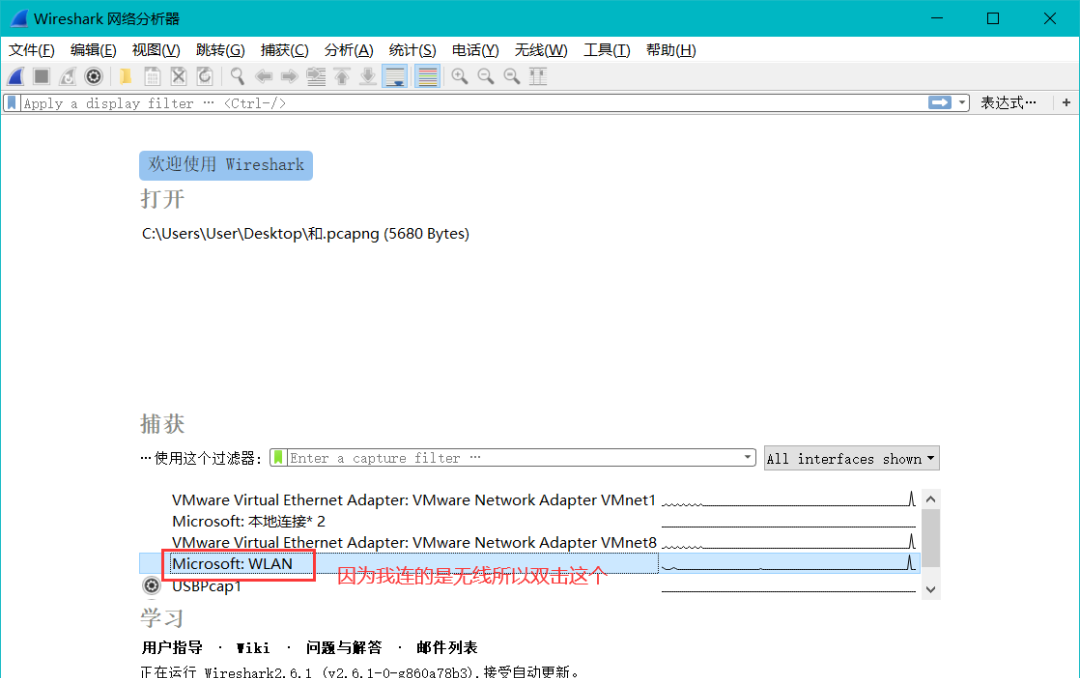Click the capture filter bookmark icon

click(x=278, y=458)
